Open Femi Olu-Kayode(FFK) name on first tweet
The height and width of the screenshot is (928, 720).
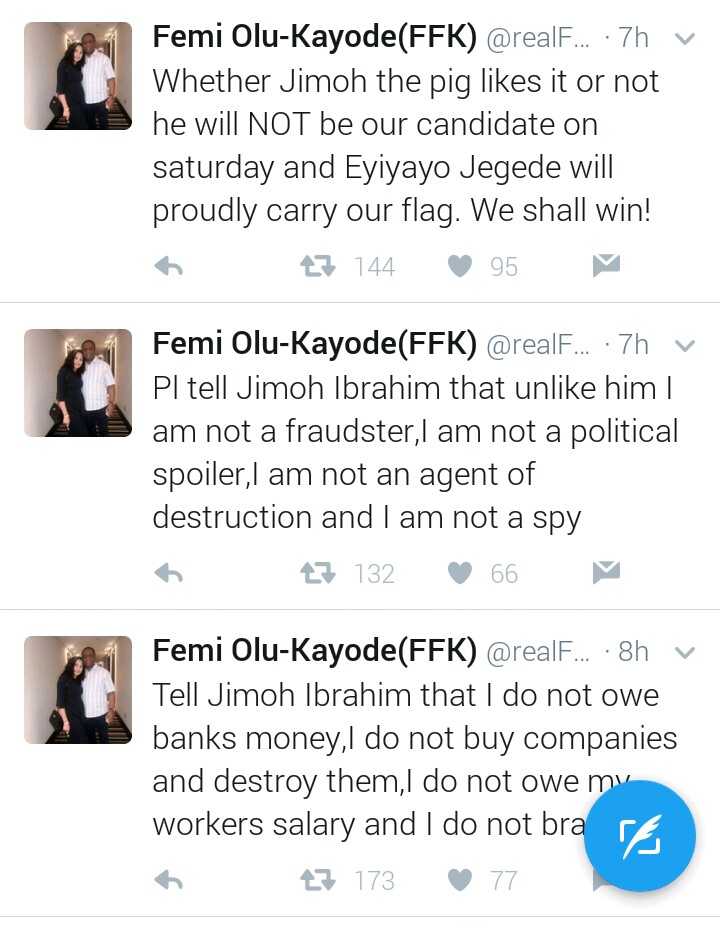314,38
